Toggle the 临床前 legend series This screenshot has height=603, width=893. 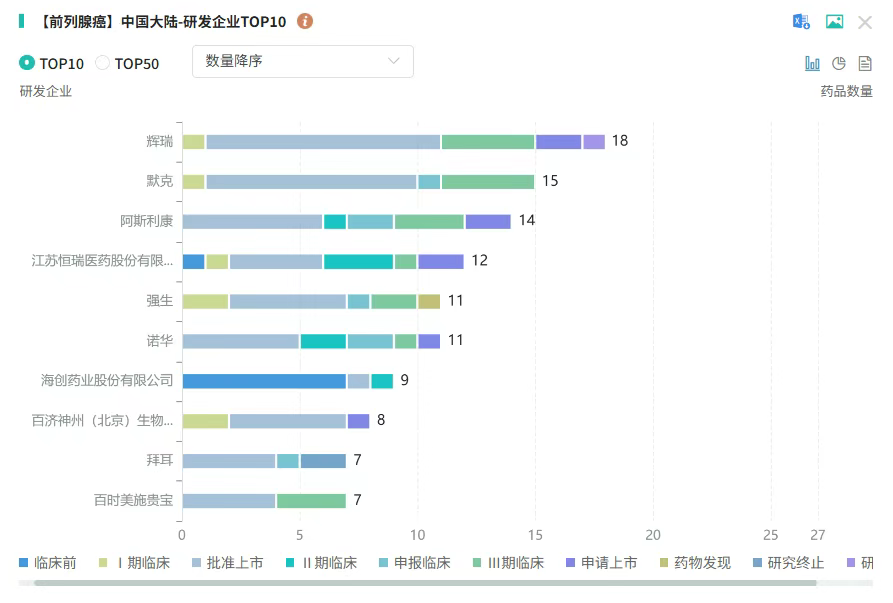coord(48,563)
